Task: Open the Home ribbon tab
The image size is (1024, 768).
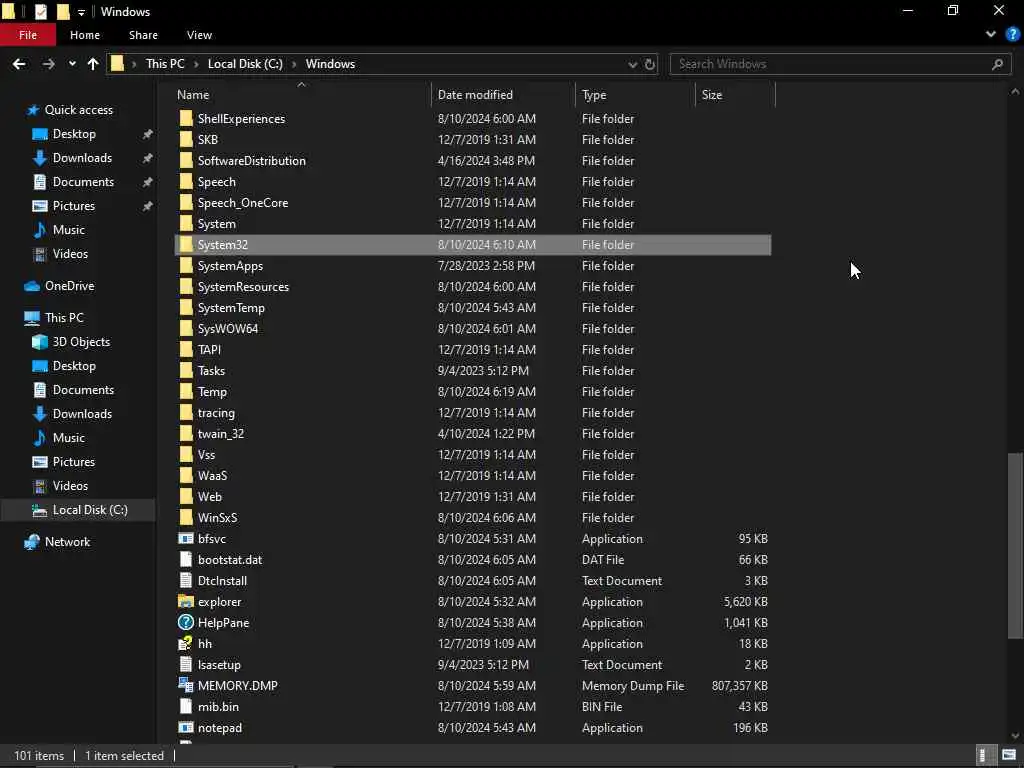Action: pos(85,35)
